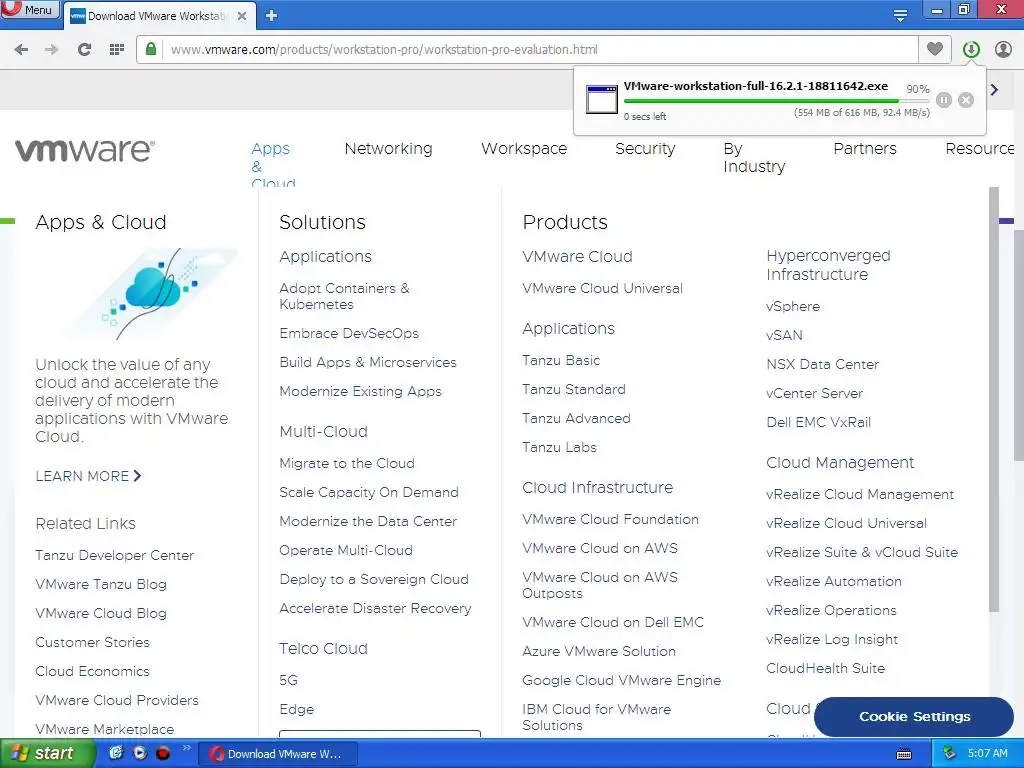Image resolution: width=1024 pixels, height=768 pixels.
Task: Open the 5G Telco Cloud link
Action: pos(288,680)
